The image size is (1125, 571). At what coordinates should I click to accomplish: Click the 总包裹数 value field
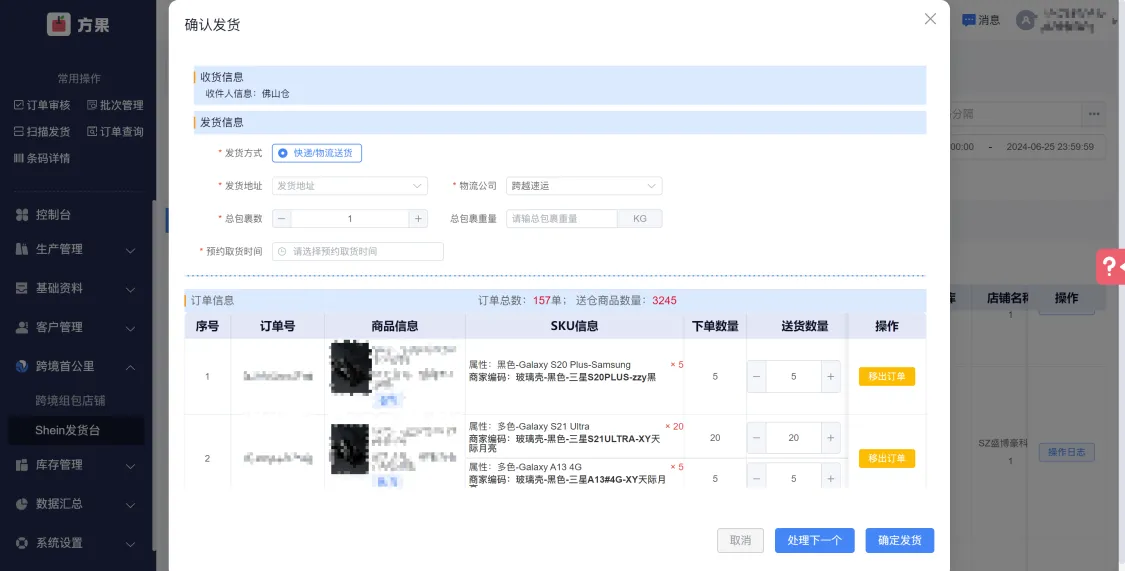(350, 219)
